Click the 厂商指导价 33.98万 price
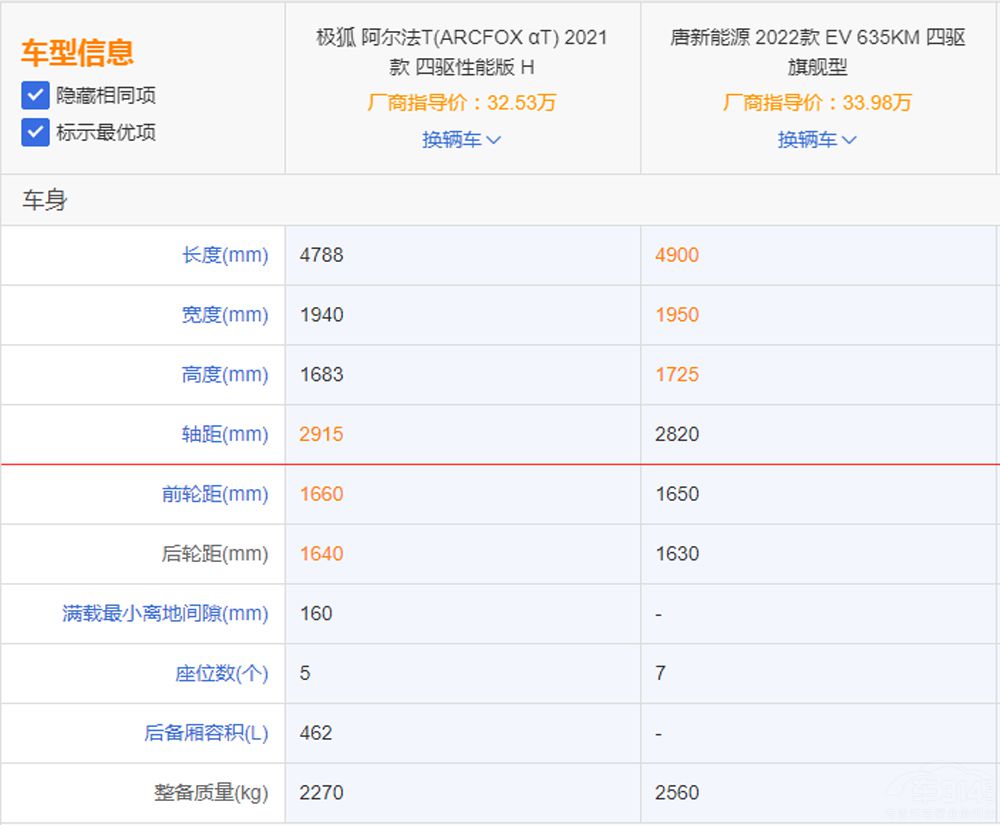 [x=817, y=103]
